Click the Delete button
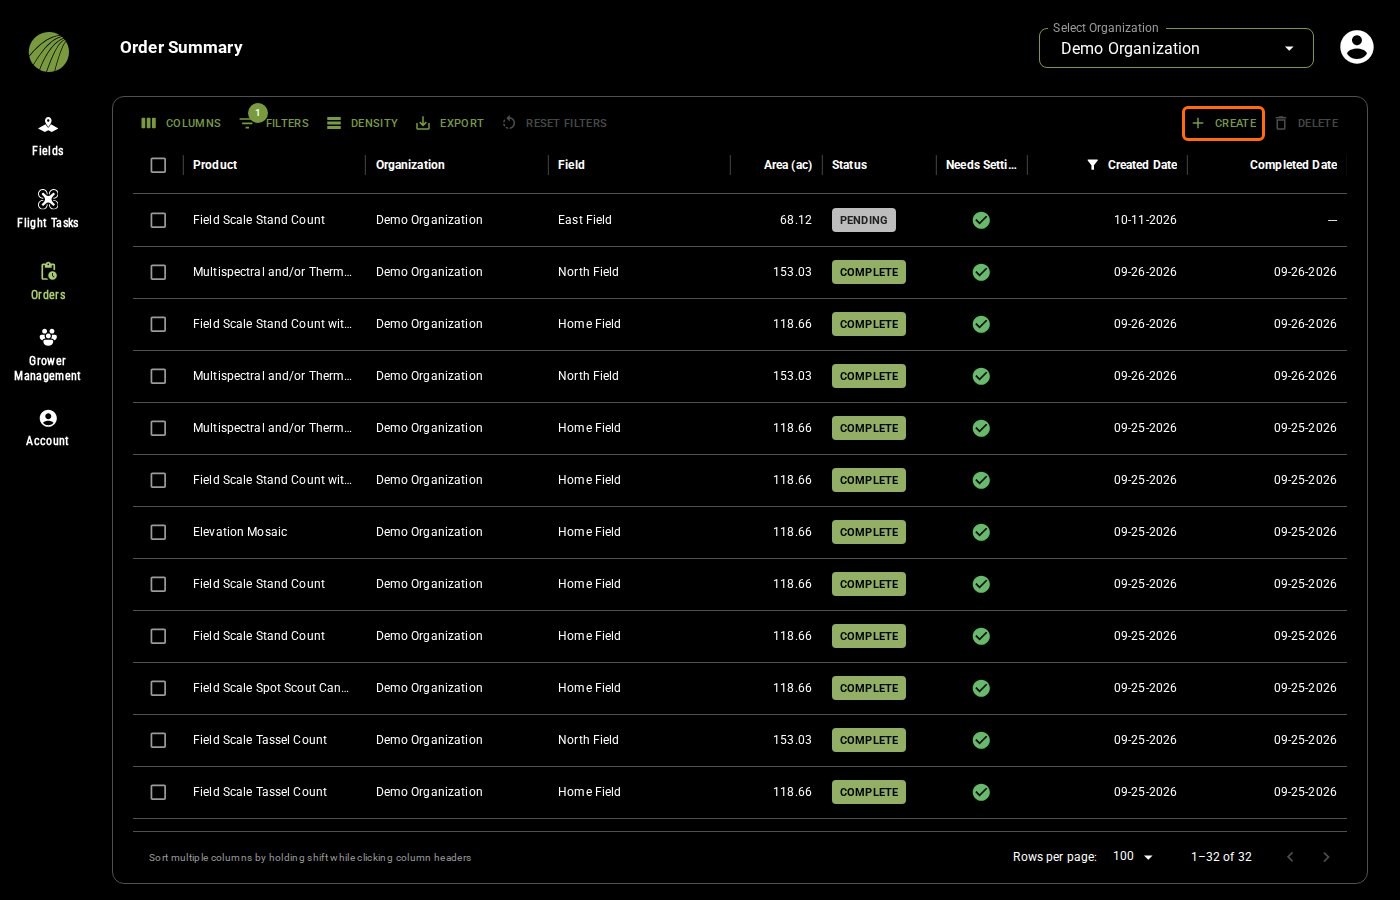Image resolution: width=1400 pixels, height=900 pixels. pos(1306,123)
